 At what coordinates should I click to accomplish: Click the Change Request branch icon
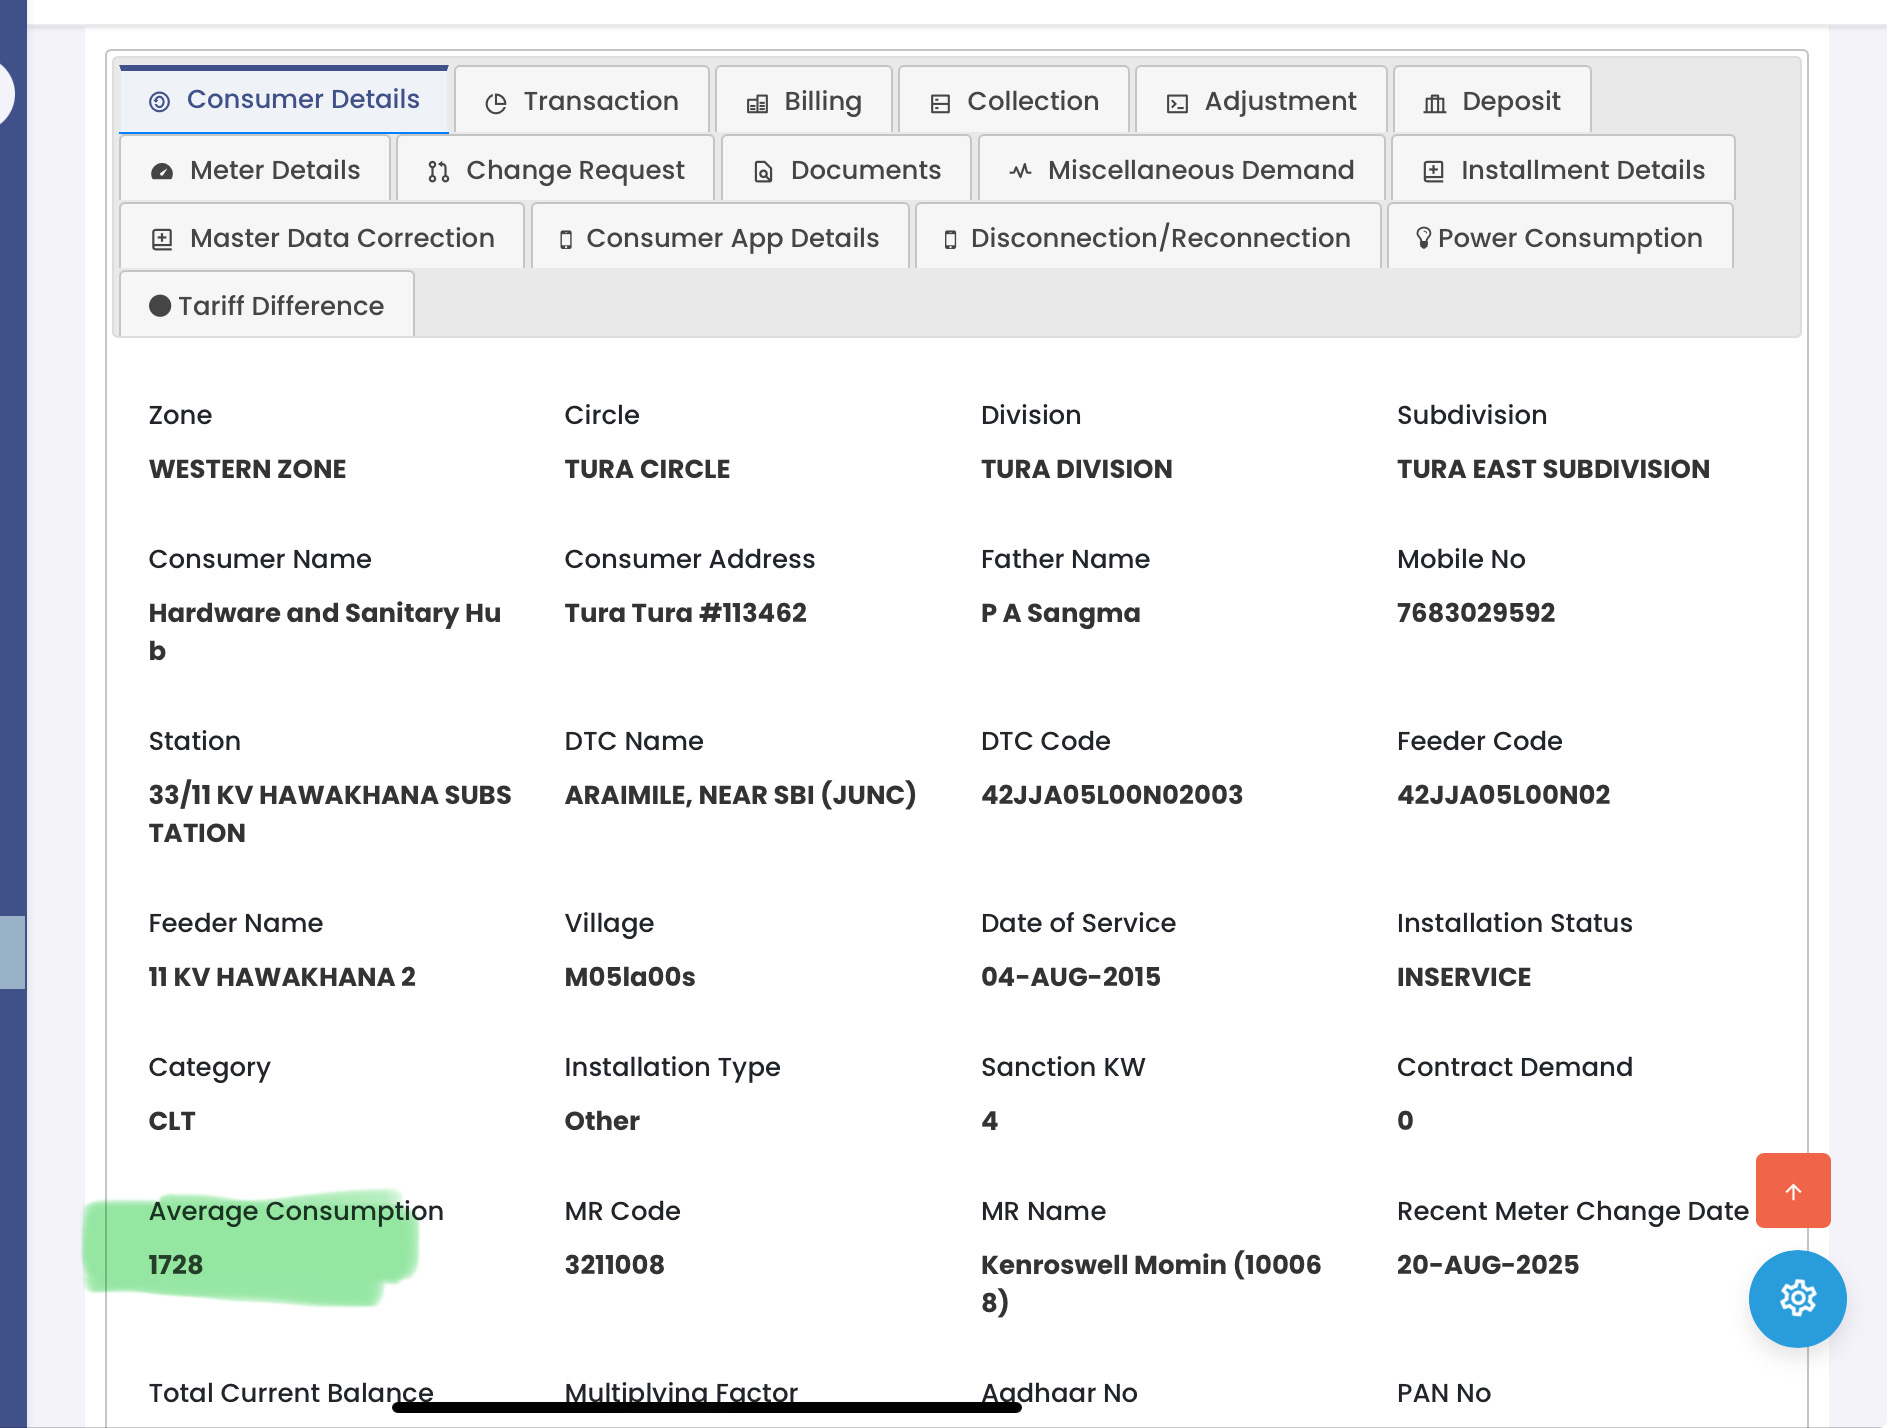click(438, 172)
